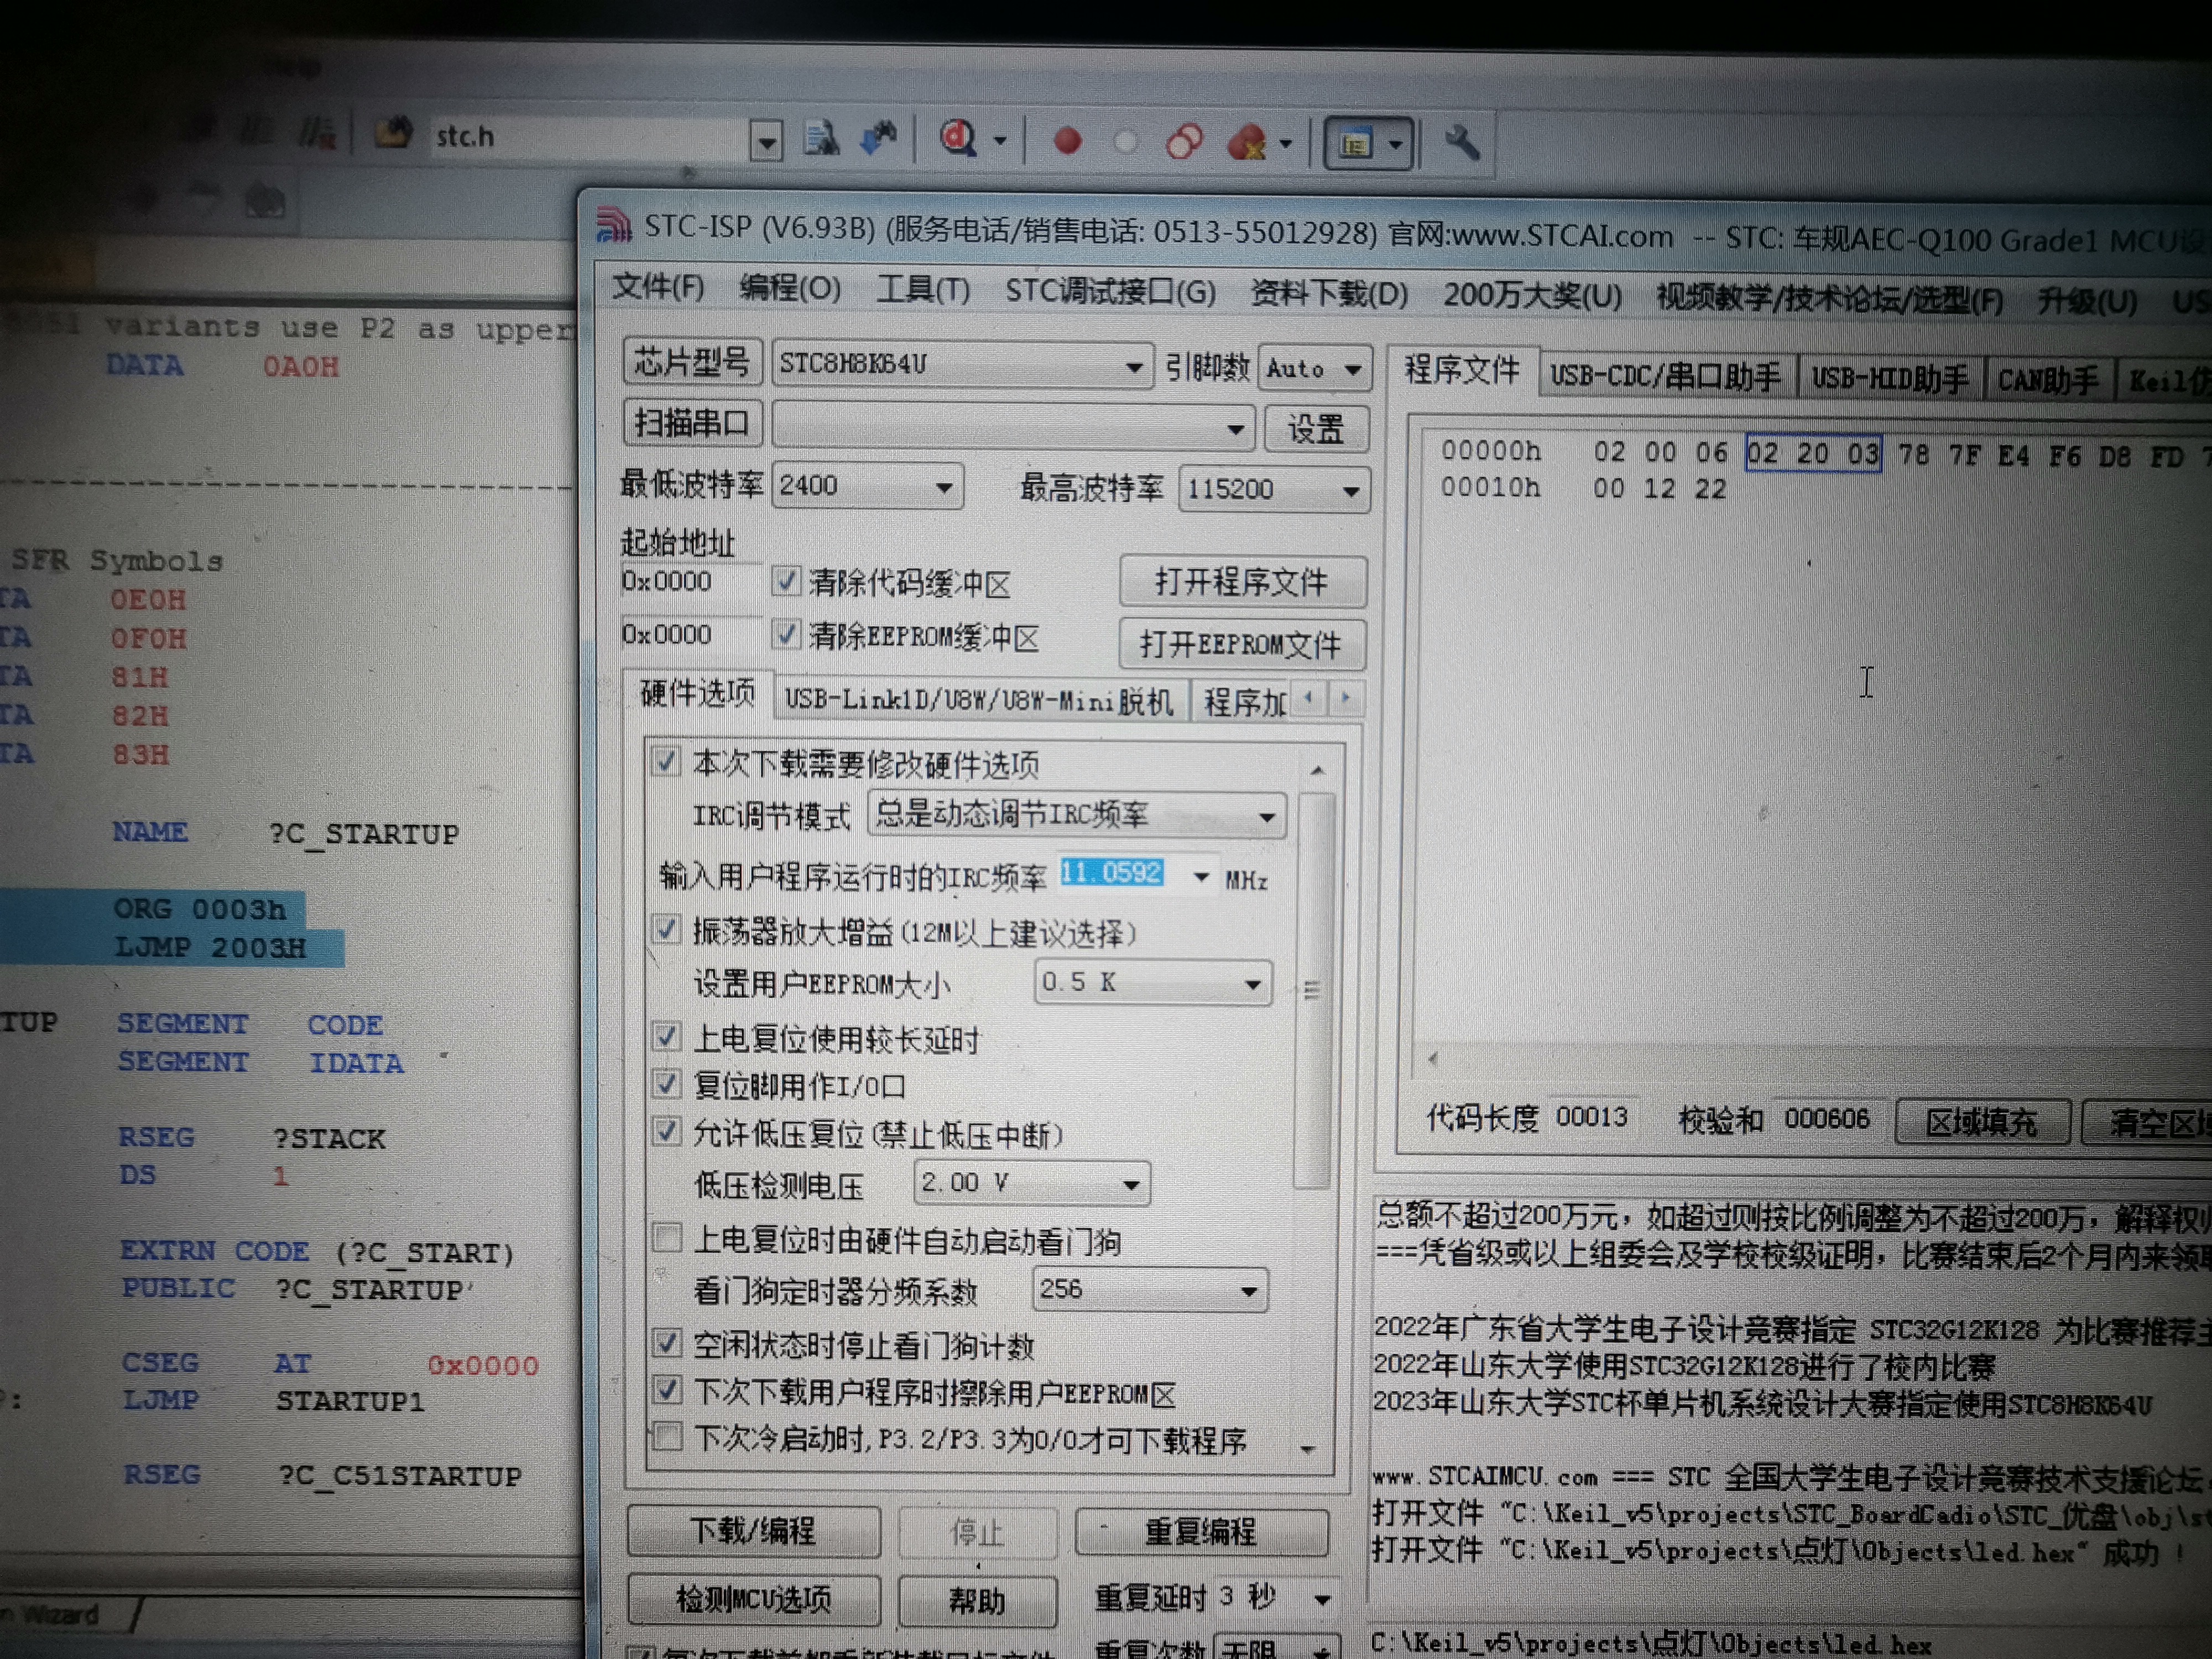
Task: Open the 最高波特率 115200 dropdown
Action: click(1351, 491)
